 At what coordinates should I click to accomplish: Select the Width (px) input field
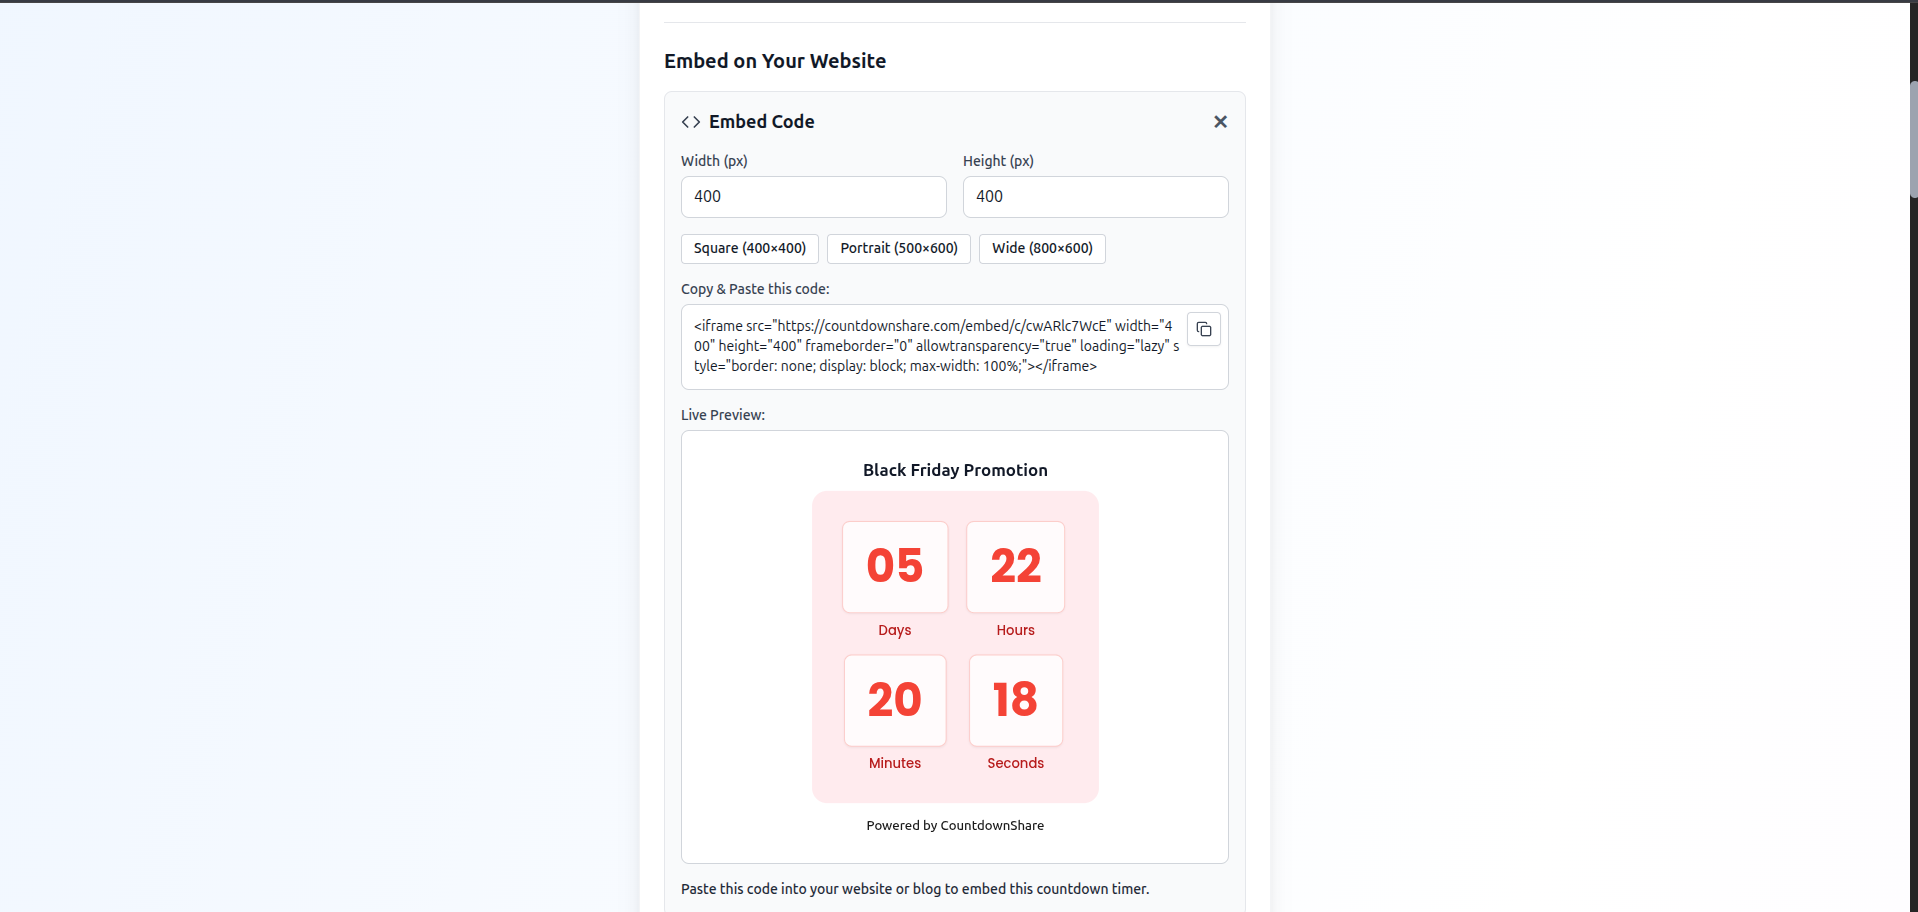813,196
